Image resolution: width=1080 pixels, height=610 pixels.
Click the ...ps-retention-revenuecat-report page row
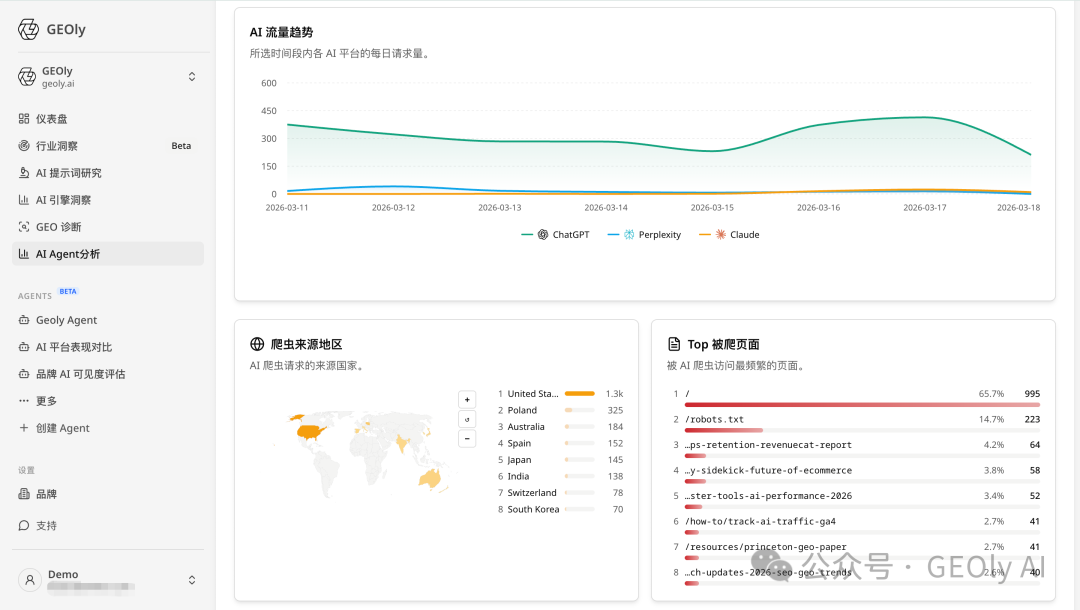coord(855,448)
